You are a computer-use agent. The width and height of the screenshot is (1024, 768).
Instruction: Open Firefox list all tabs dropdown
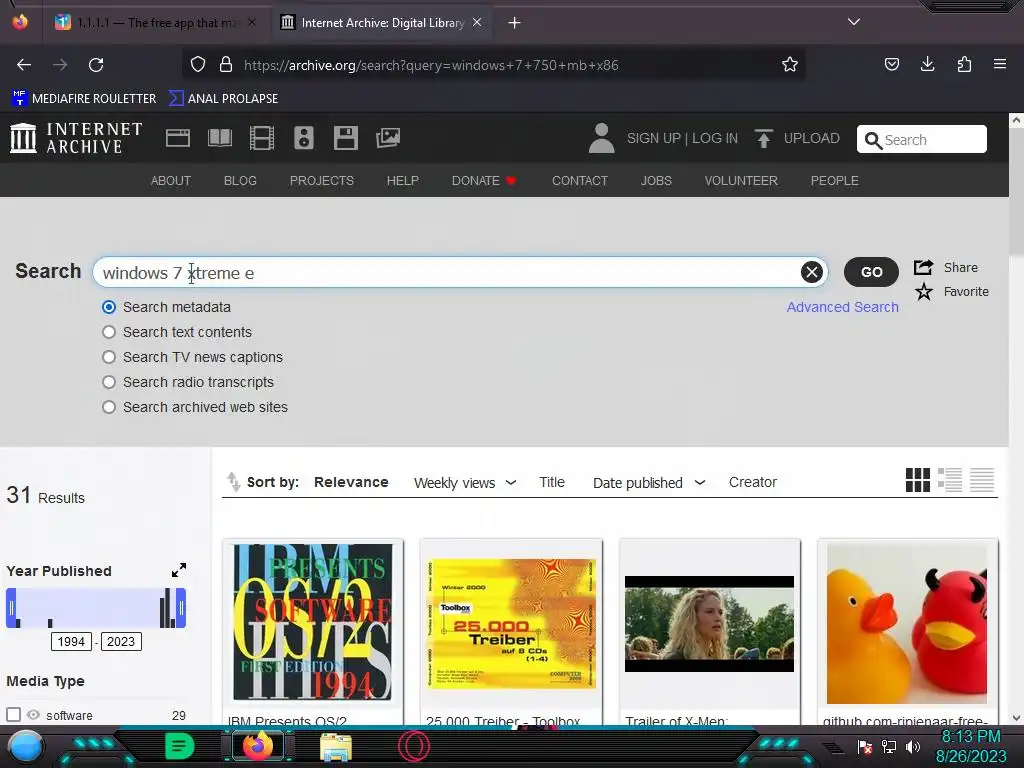(854, 22)
